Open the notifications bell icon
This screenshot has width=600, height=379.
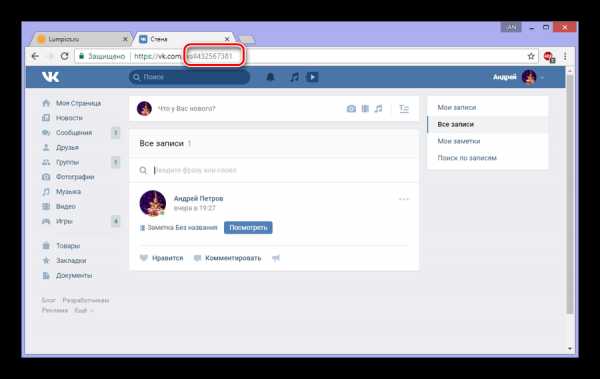point(271,77)
